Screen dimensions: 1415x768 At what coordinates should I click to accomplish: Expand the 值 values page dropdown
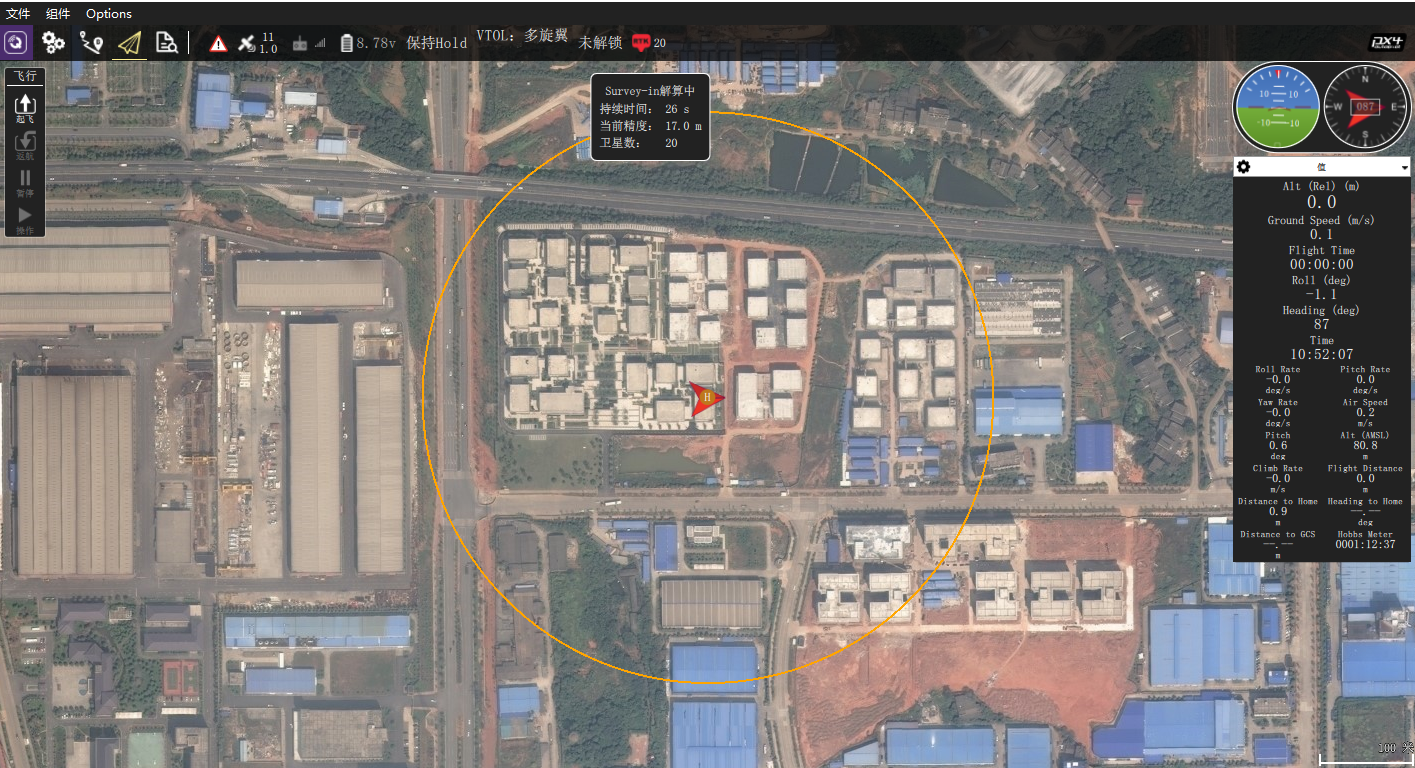tap(1404, 166)
